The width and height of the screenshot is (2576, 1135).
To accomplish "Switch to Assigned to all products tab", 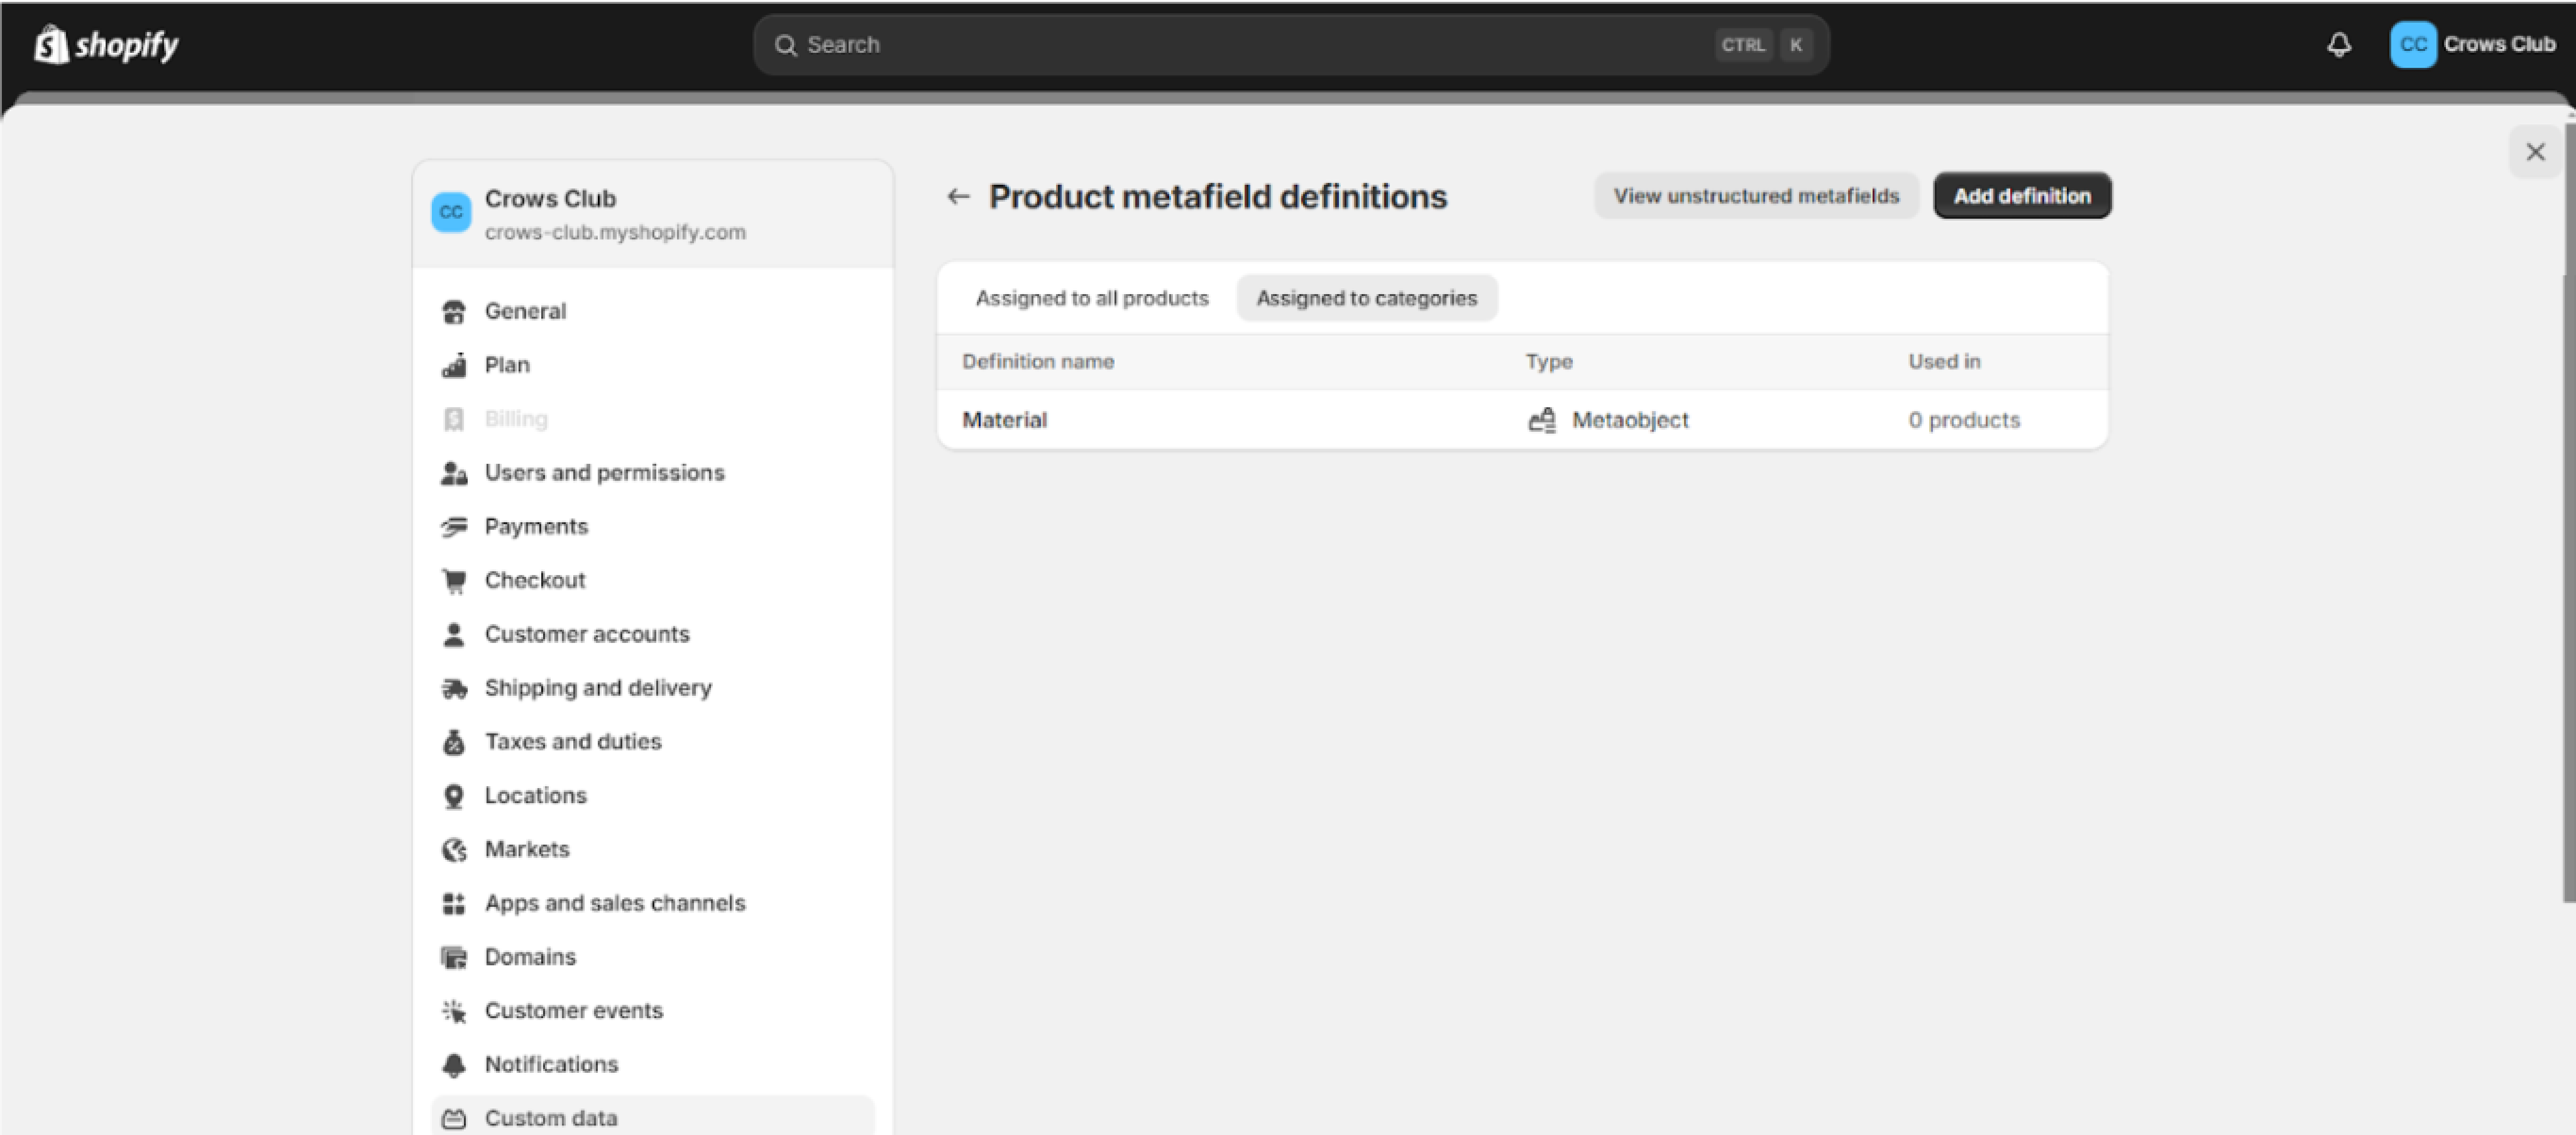I will tap(1092, 298).
